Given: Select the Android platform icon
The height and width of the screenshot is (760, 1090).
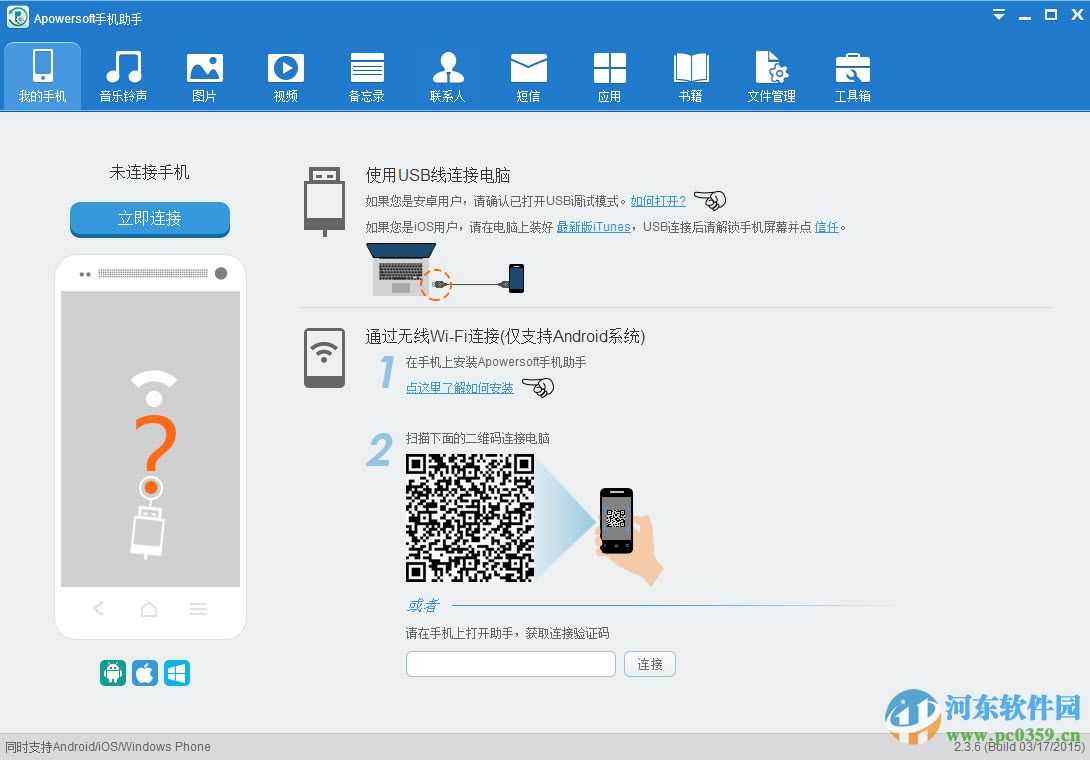Looking at the screenshot, I should coord(113,673).
